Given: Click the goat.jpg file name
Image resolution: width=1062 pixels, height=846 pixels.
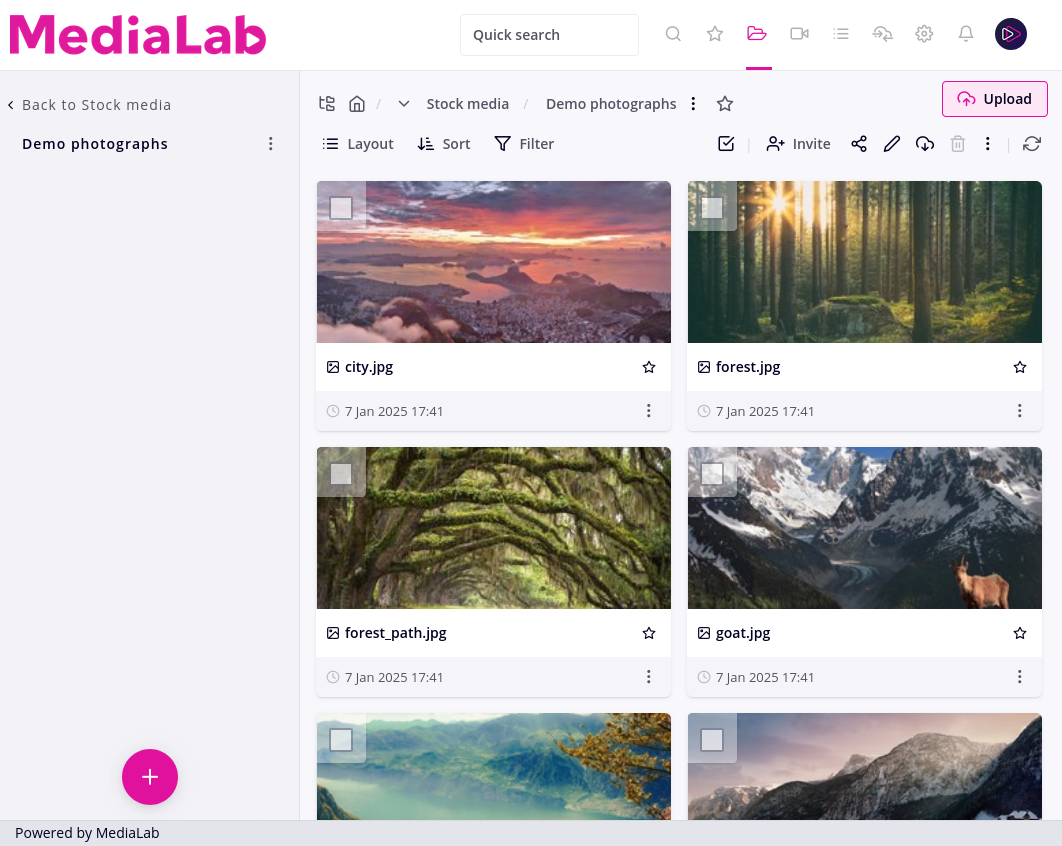Looking at the screenshot, I should 743,633.
